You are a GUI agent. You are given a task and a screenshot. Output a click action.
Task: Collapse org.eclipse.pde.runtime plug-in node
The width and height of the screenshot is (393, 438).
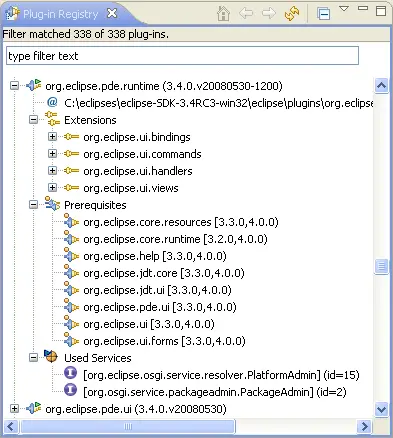coord(14,86)
